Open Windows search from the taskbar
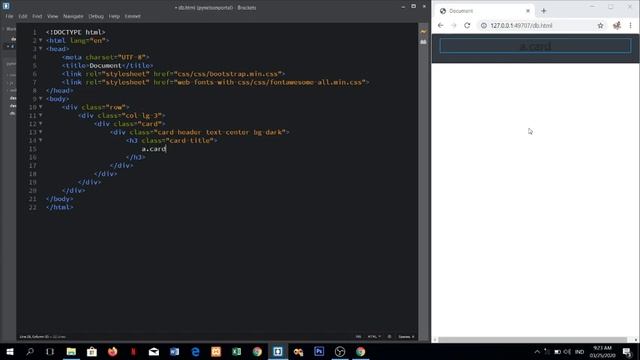Screen dimensions: 640x360 pyautogui.click(x=30, y=351)
